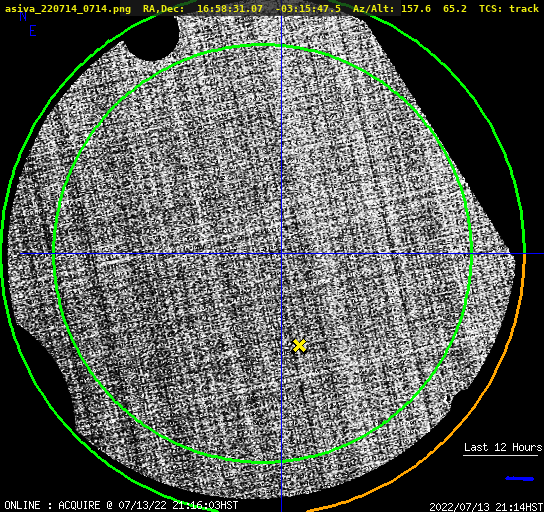Click the asiva_220714_0714.png filename text
Viewport: 544px width, 512px height.
68,9
